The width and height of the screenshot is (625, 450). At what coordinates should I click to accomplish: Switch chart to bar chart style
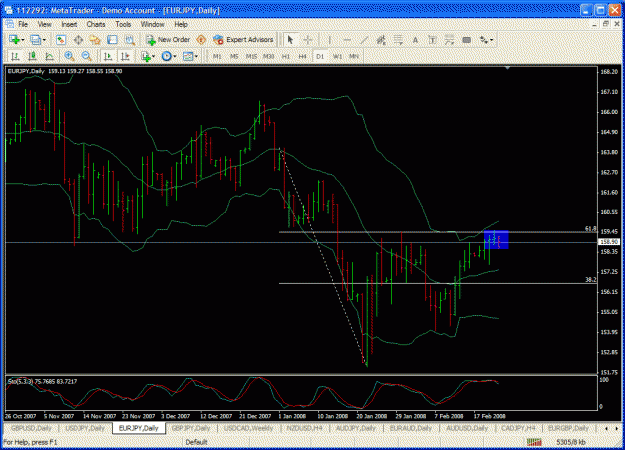coord(15,56)
